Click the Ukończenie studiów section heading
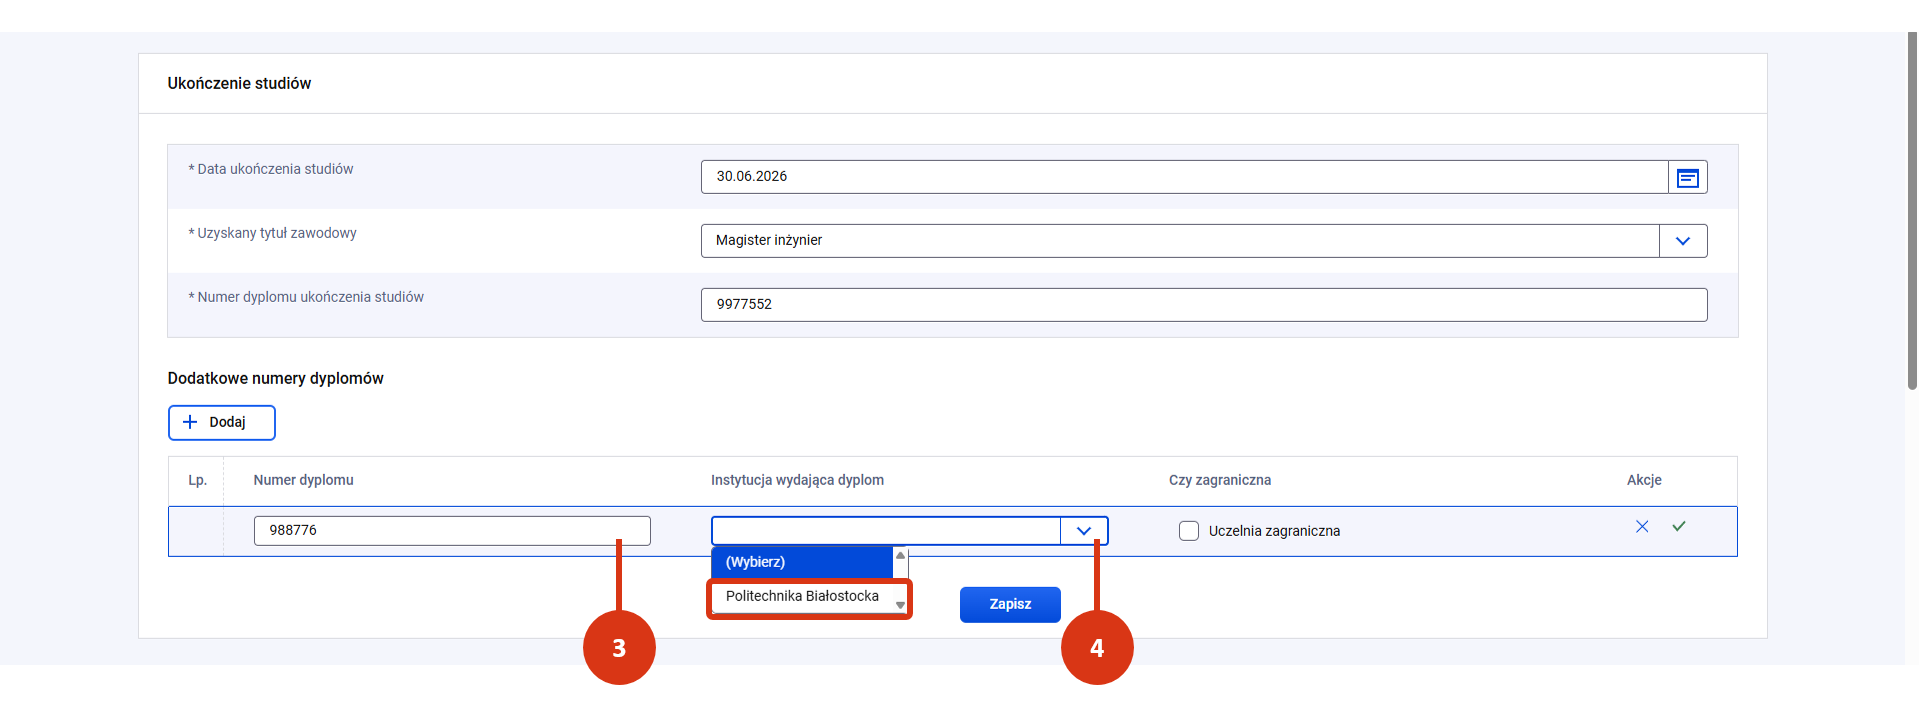Screen dimensions: 1919x722 point(239,83)
